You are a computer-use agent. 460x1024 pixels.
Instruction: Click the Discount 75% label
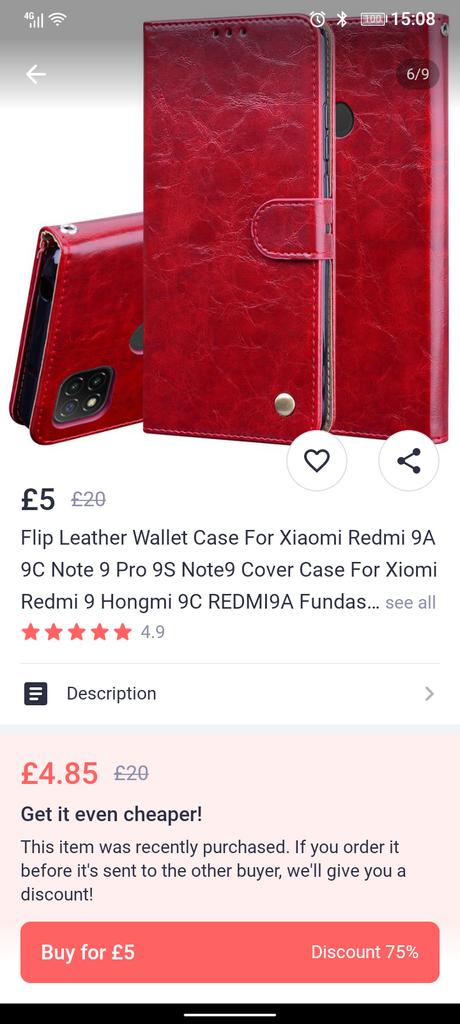[x=365, y=952]
